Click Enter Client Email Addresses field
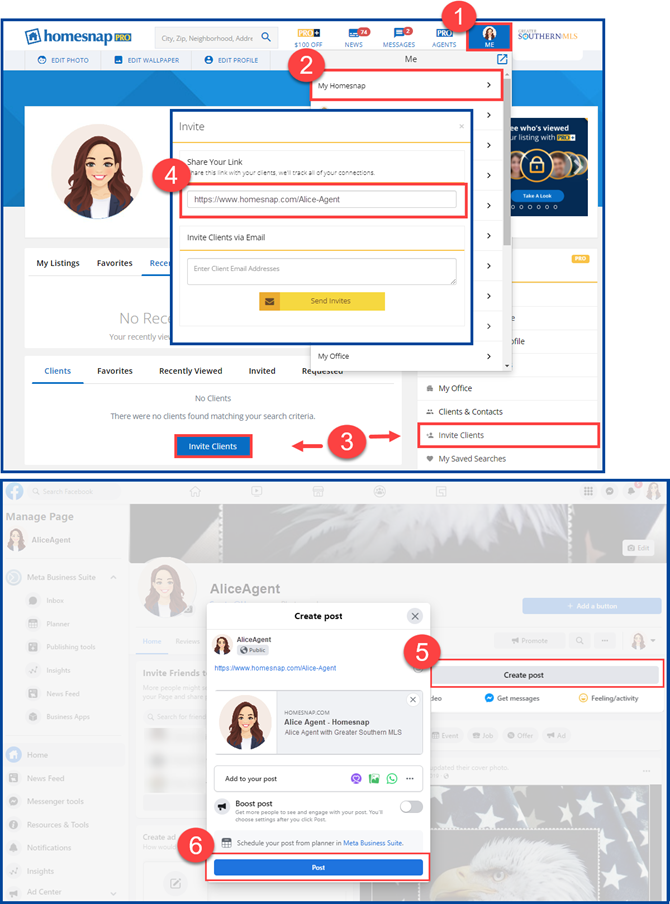This screenshot has height=904, width=670. 322,271
